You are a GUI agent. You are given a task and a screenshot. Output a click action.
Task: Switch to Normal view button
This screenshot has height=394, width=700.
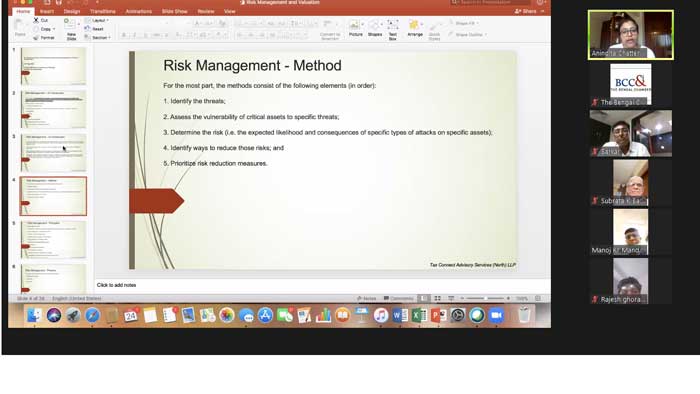pos(423,298)
